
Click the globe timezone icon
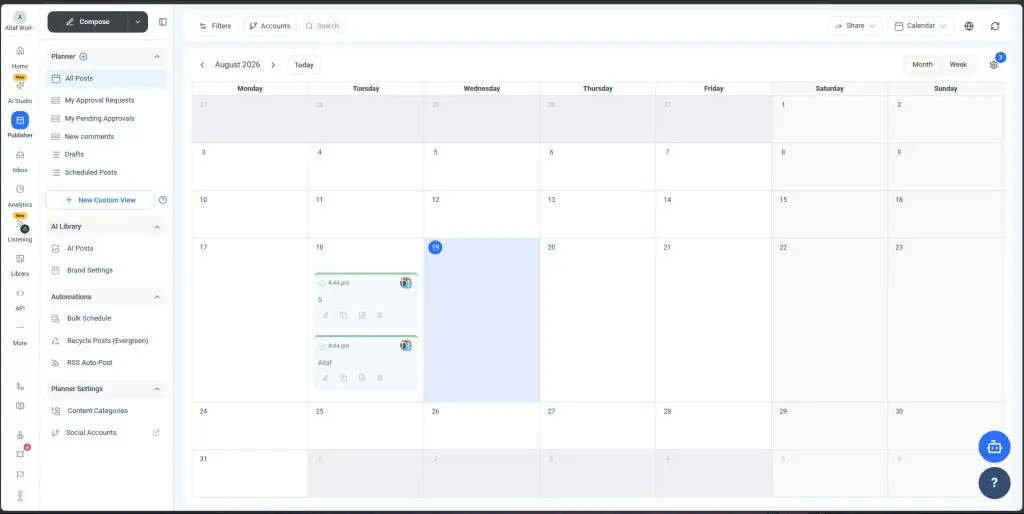pos(968,26)
